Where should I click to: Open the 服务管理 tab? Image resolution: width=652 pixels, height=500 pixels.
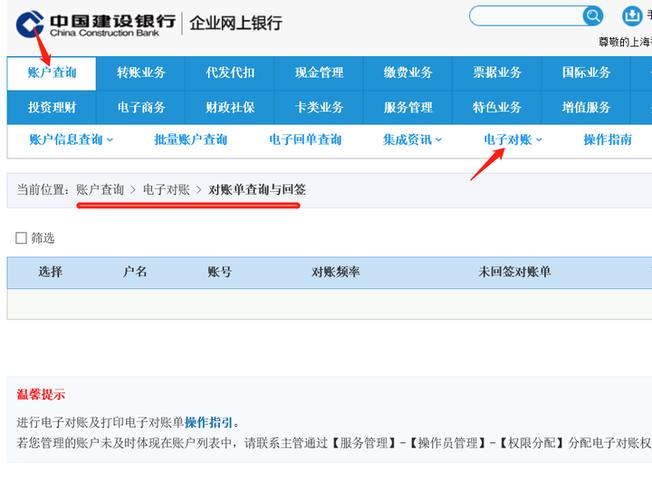pyautogui.click(x=408, y=107)
